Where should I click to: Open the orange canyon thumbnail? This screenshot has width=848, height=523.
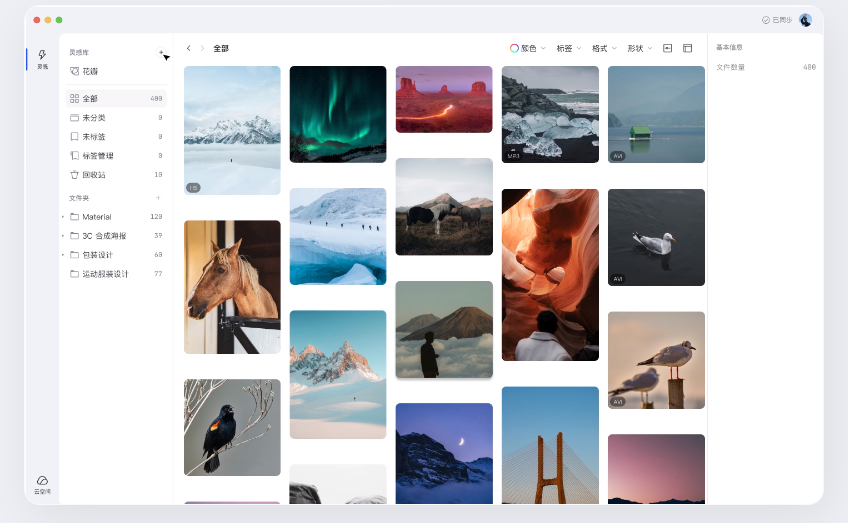pos(550,275)
